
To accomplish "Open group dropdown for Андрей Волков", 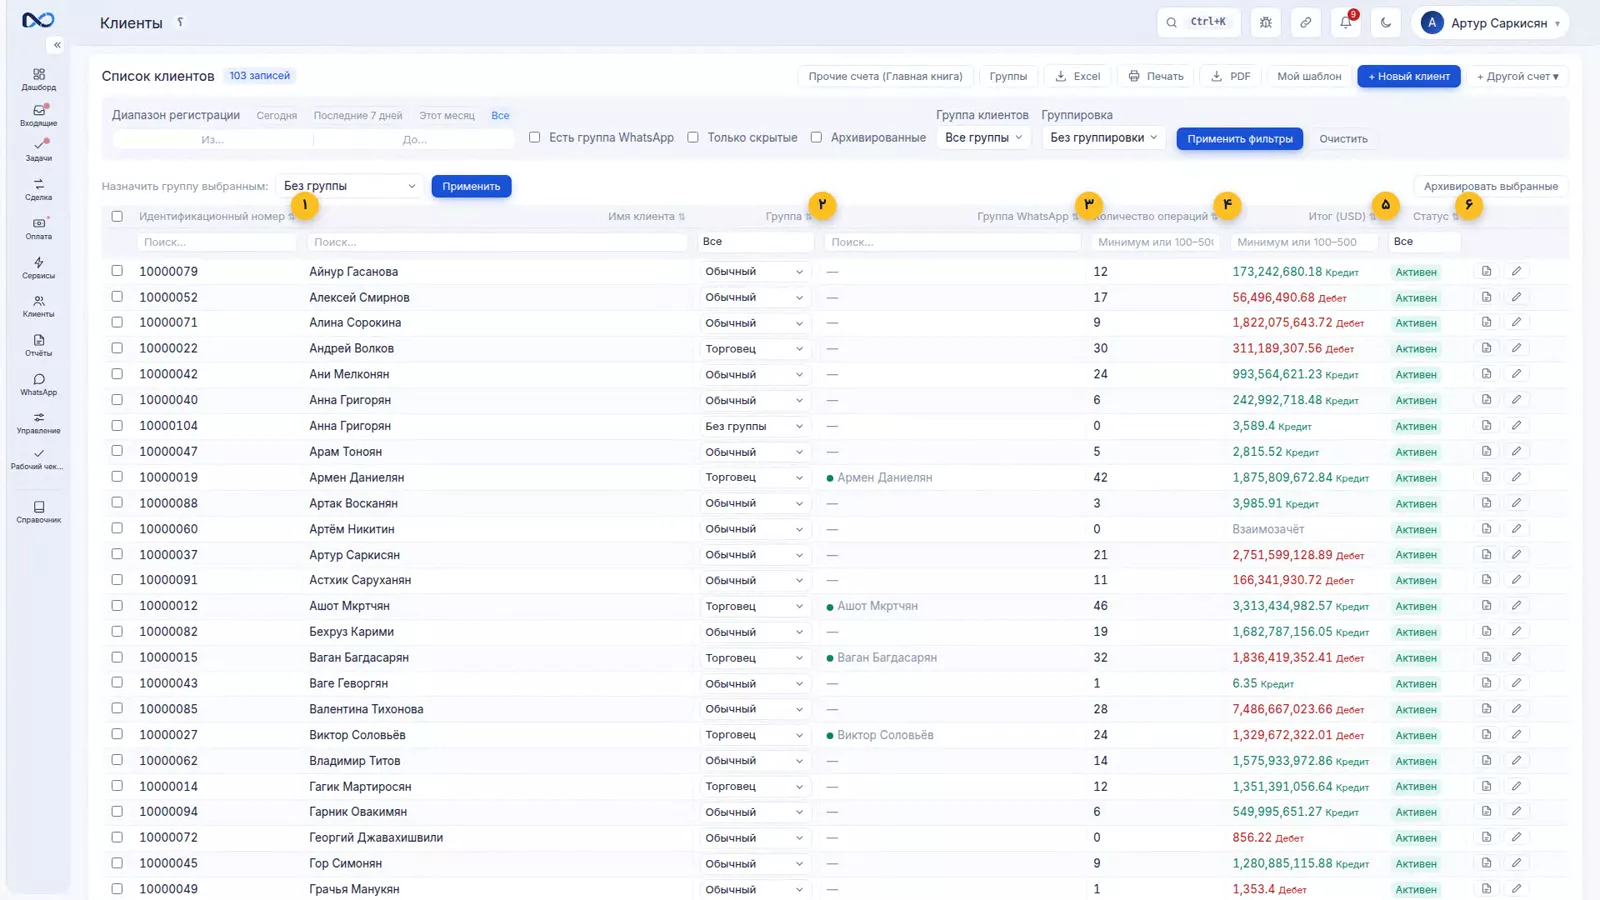I will click(754, 349).
